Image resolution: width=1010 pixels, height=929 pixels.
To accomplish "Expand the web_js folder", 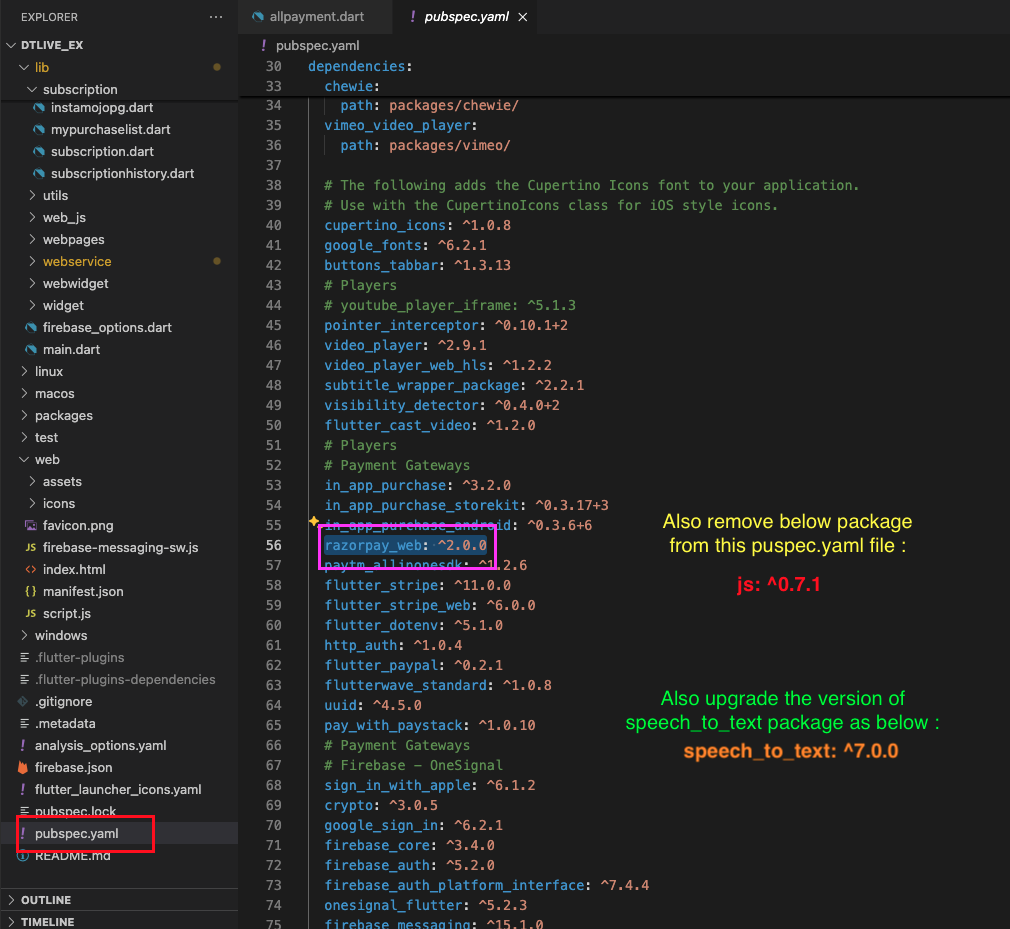I will click(x=32, y=217).
